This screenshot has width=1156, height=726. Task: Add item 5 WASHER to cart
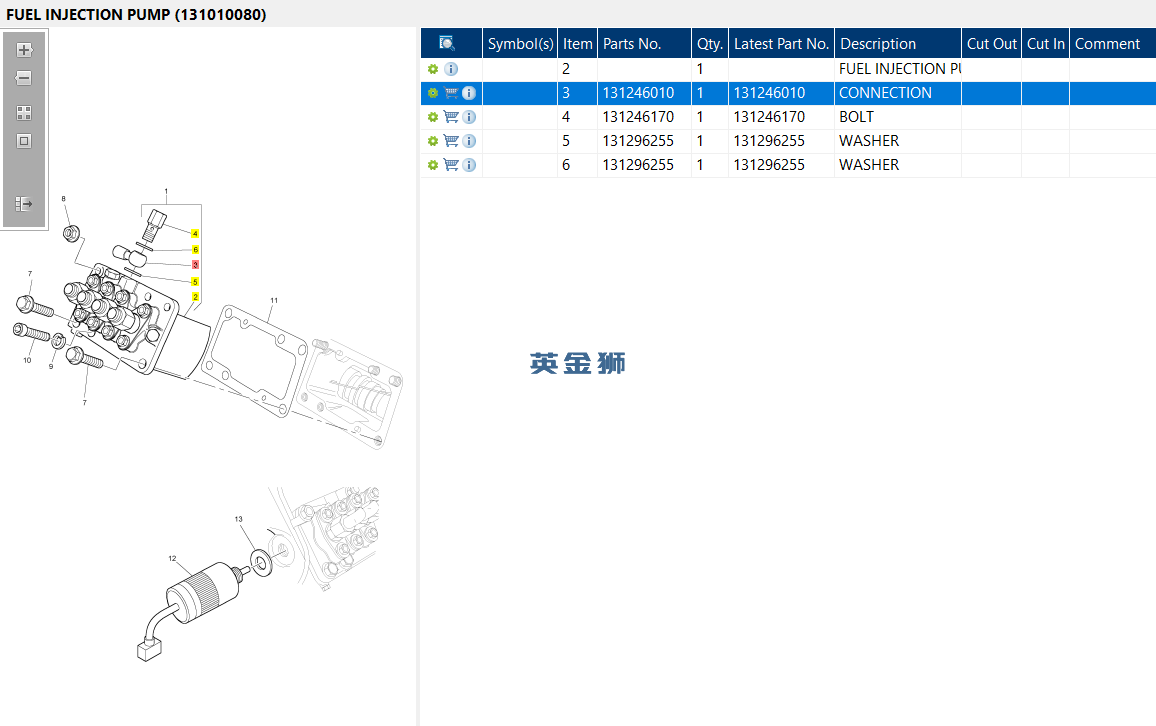coord(451,141)
